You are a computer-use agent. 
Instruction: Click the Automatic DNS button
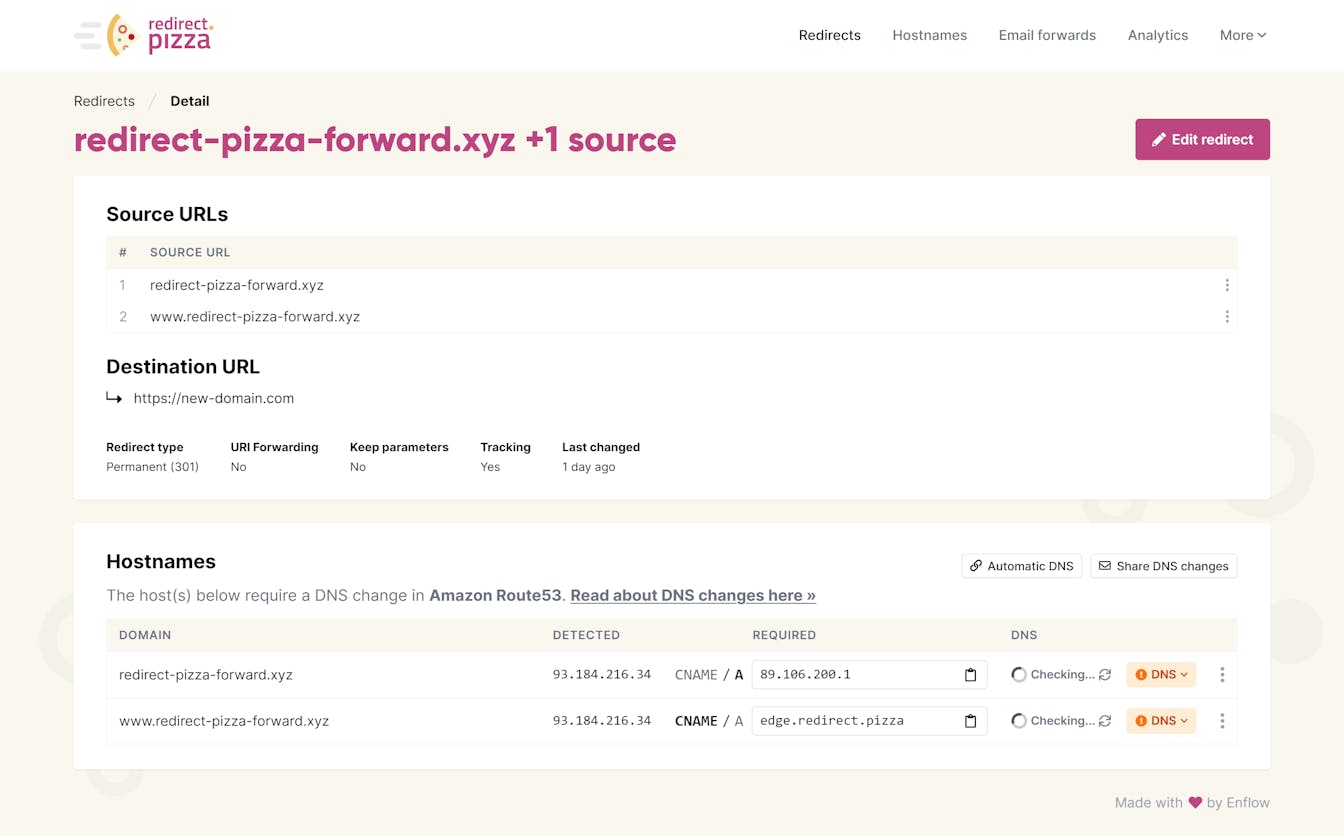(1021, 566)
